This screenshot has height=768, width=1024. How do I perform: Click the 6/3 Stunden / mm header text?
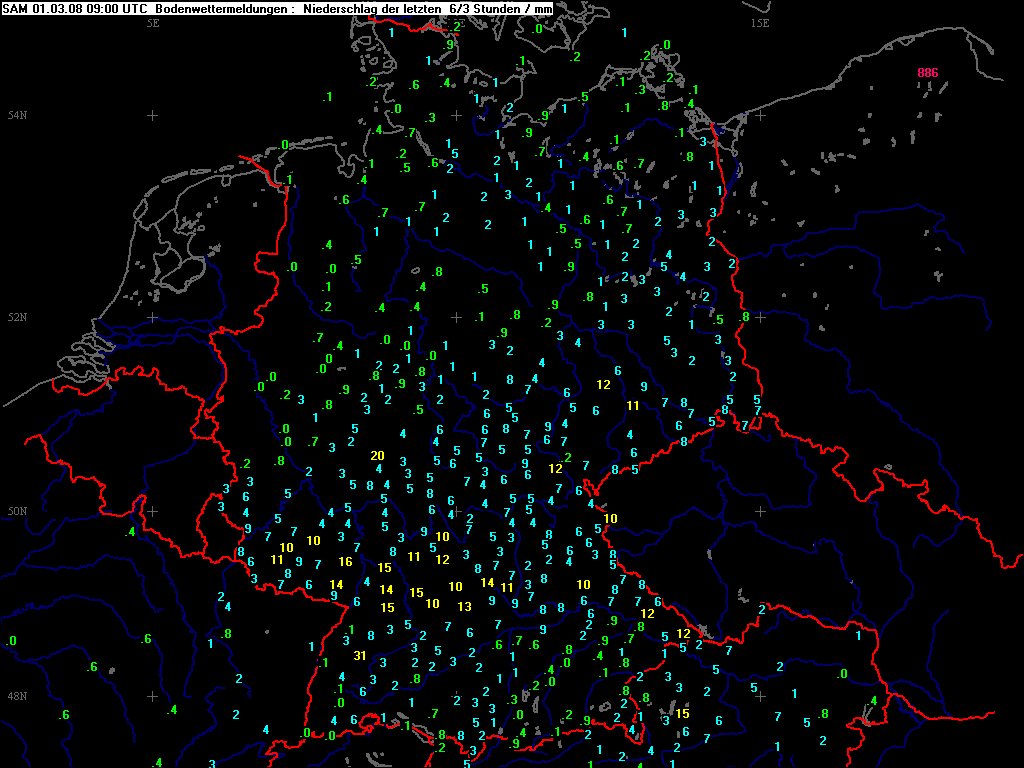500,8
